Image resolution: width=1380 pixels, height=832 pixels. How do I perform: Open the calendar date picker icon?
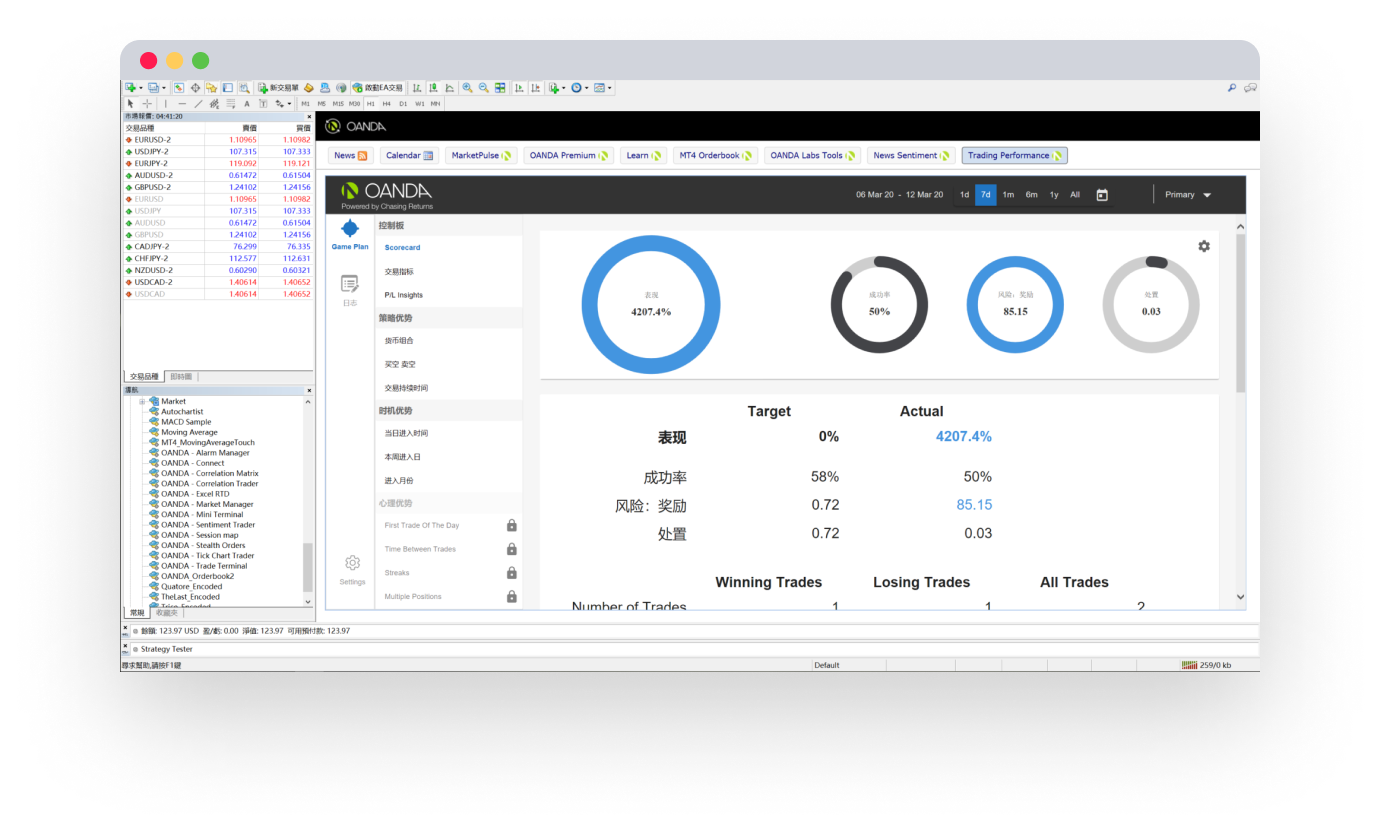click(x=1102, y=195)
